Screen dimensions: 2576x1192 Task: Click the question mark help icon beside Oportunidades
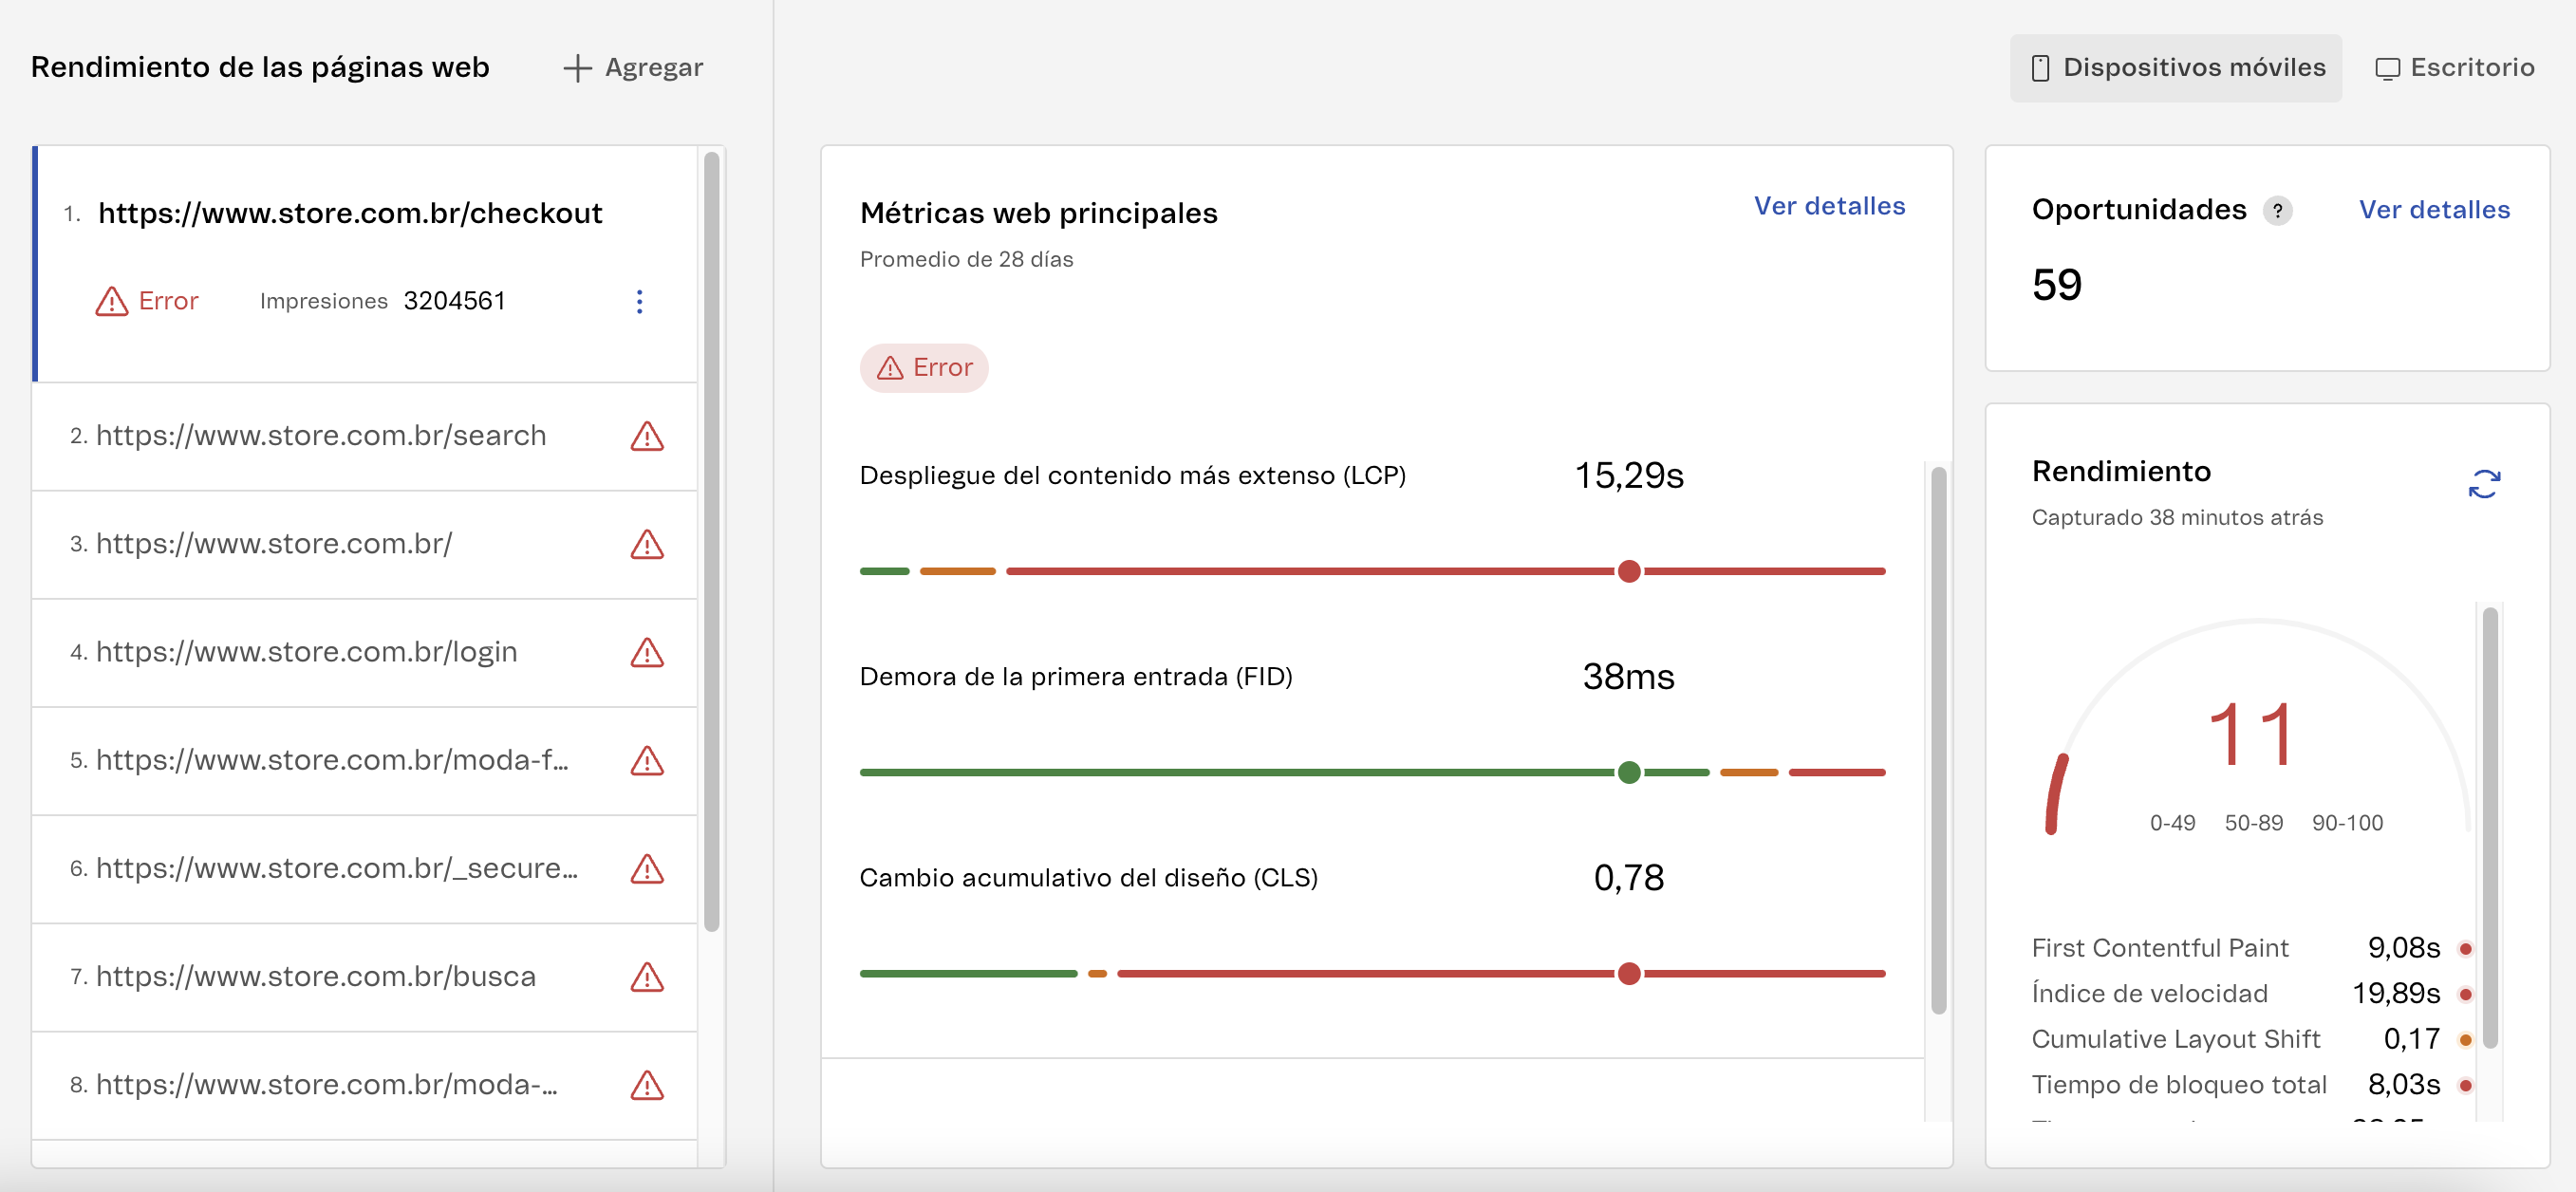[x=2277, y=210]
